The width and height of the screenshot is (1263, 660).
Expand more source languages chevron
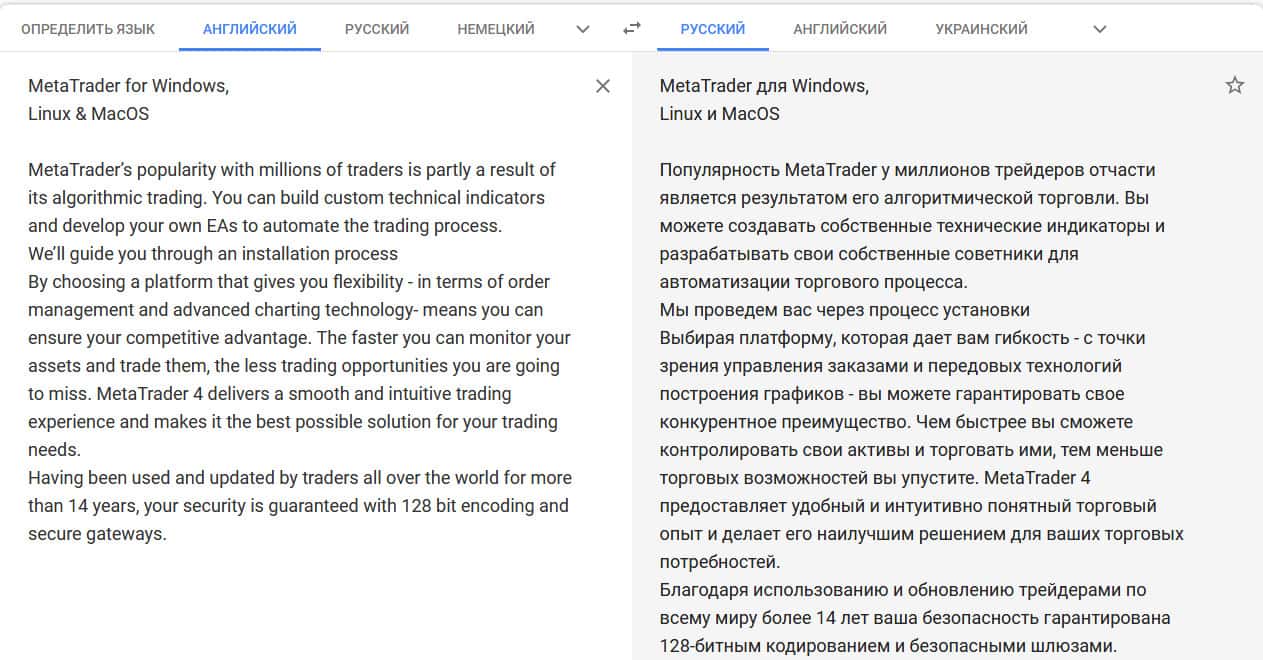(583, 29)
